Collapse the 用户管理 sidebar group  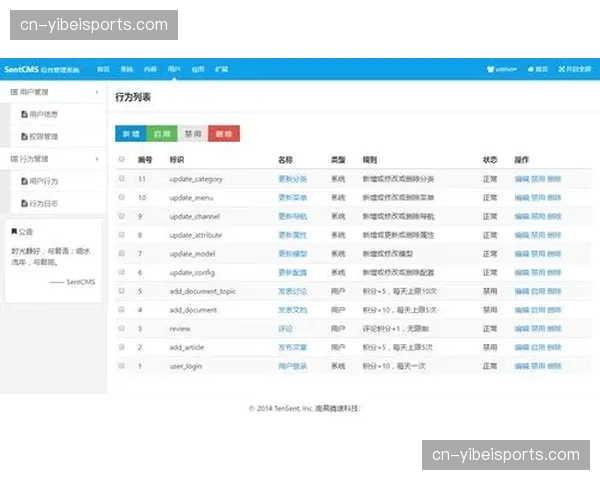(x=53, y=92)
